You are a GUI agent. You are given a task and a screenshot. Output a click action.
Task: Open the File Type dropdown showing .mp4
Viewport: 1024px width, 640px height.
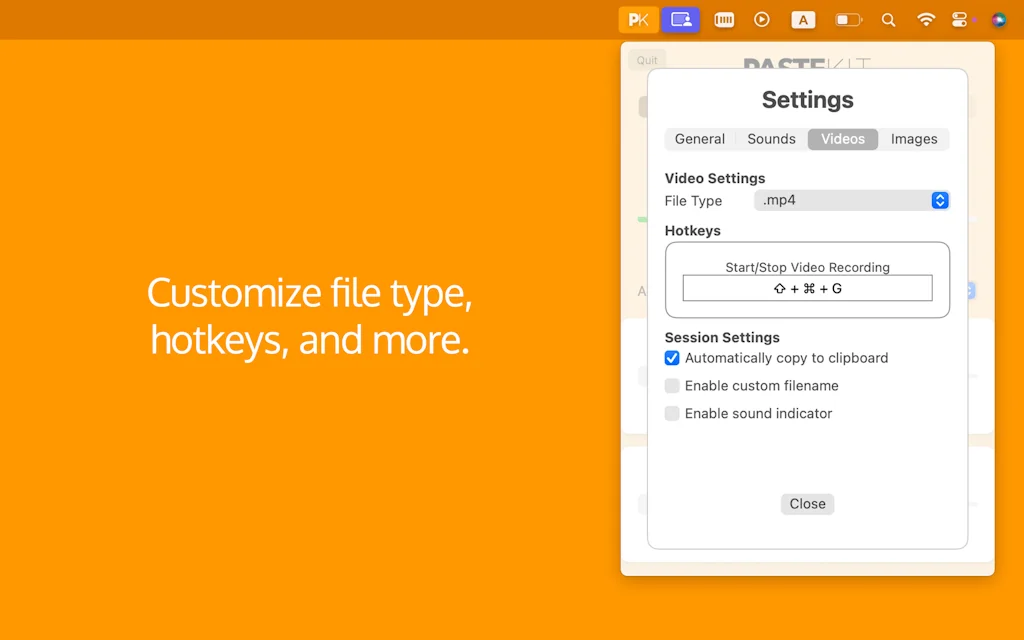(x=851, y=200)
